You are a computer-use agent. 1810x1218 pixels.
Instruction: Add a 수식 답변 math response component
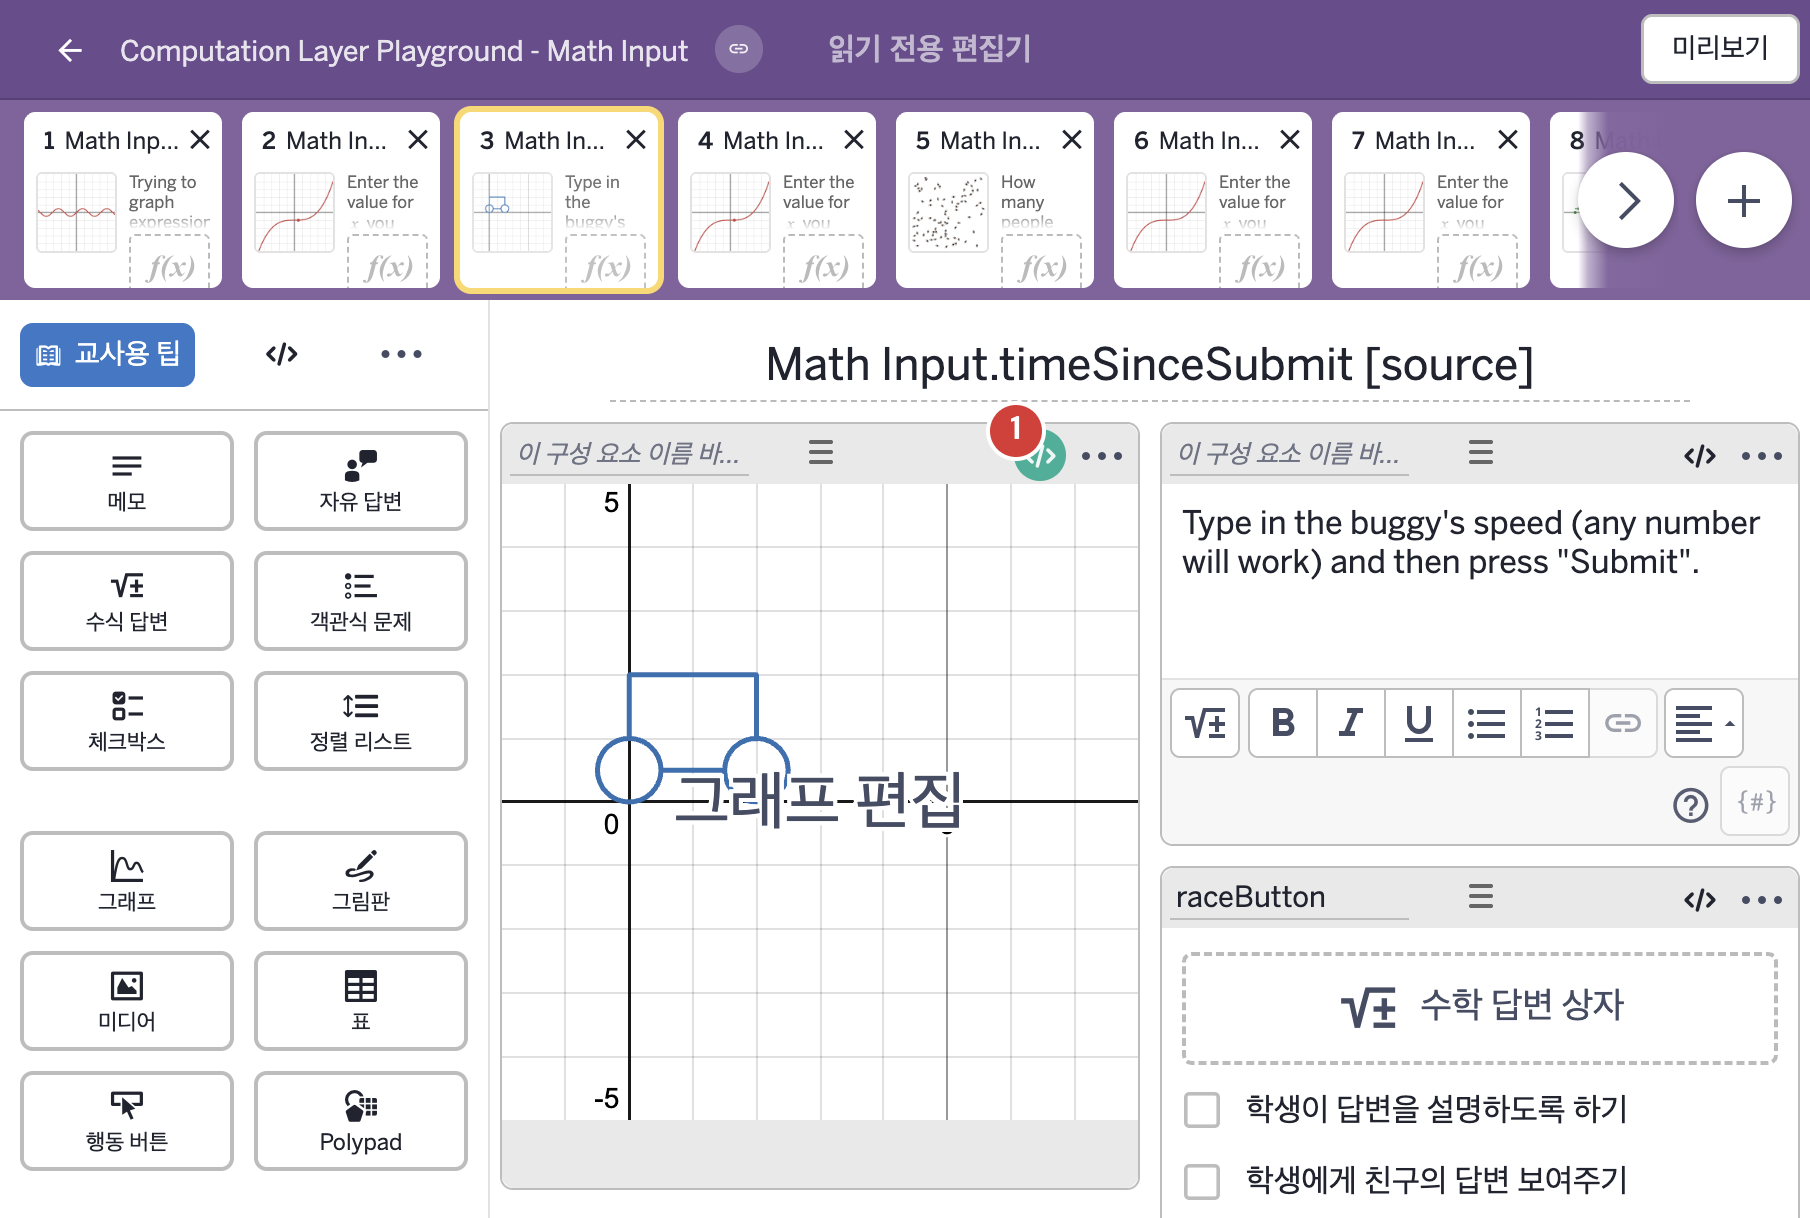[127, 601]
